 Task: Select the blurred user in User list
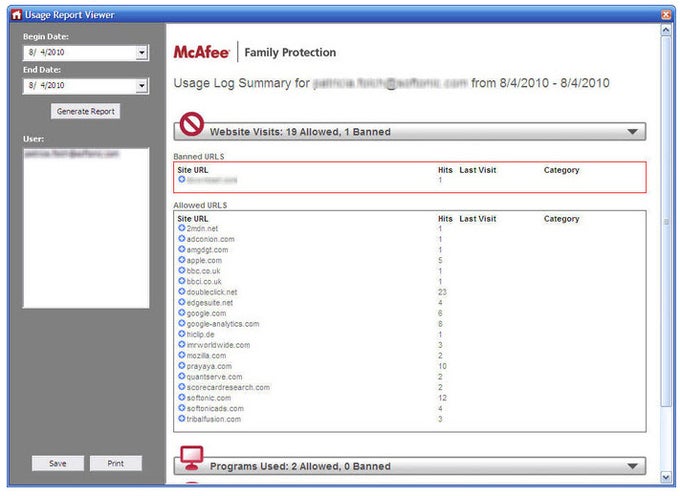click(72, 154)
